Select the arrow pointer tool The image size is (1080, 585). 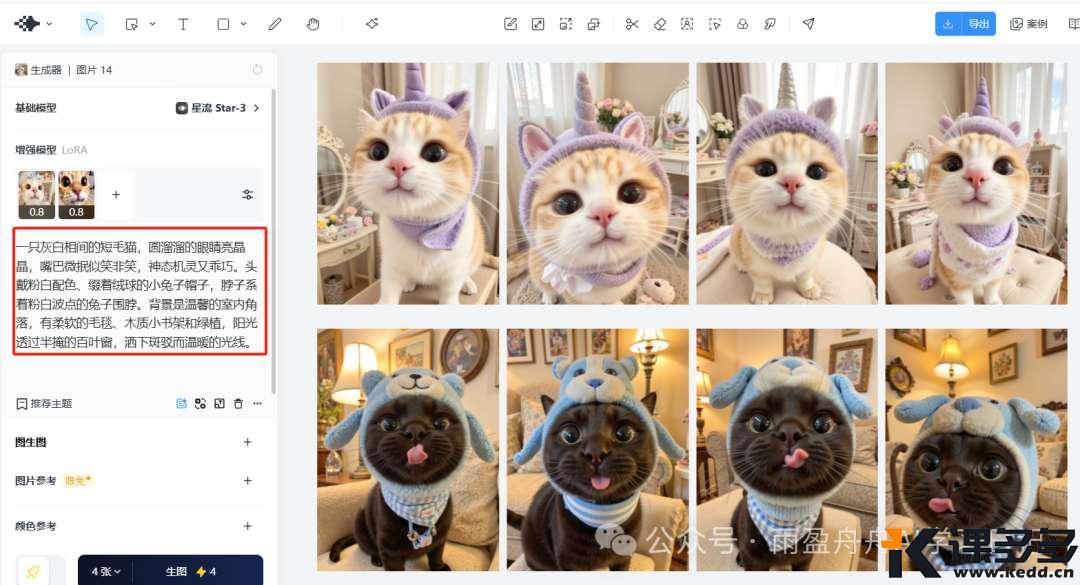pos(91,24)
